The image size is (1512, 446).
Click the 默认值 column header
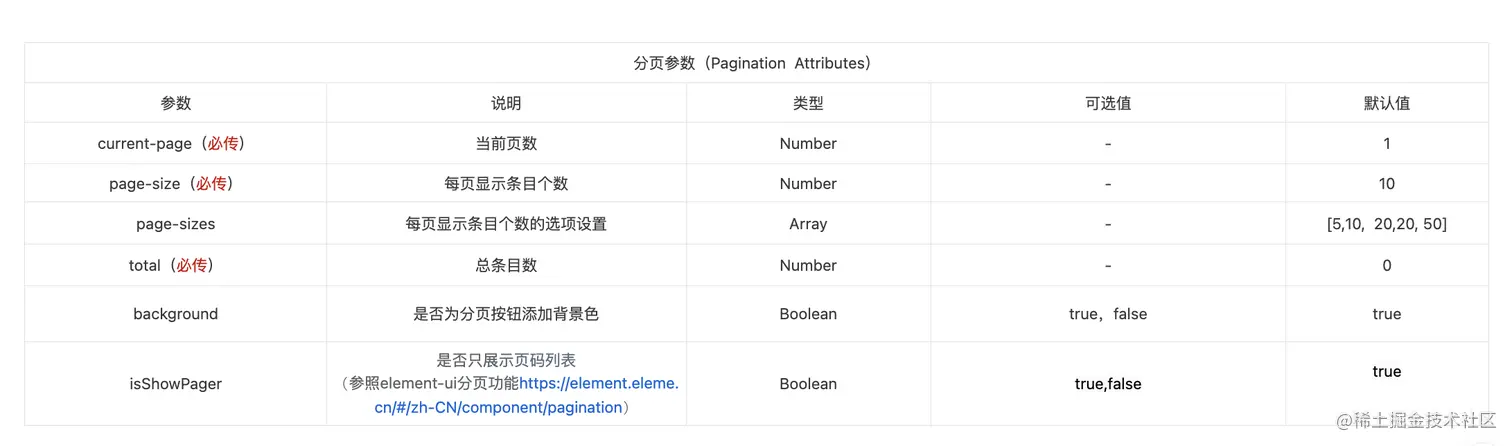coord(1387,103)
